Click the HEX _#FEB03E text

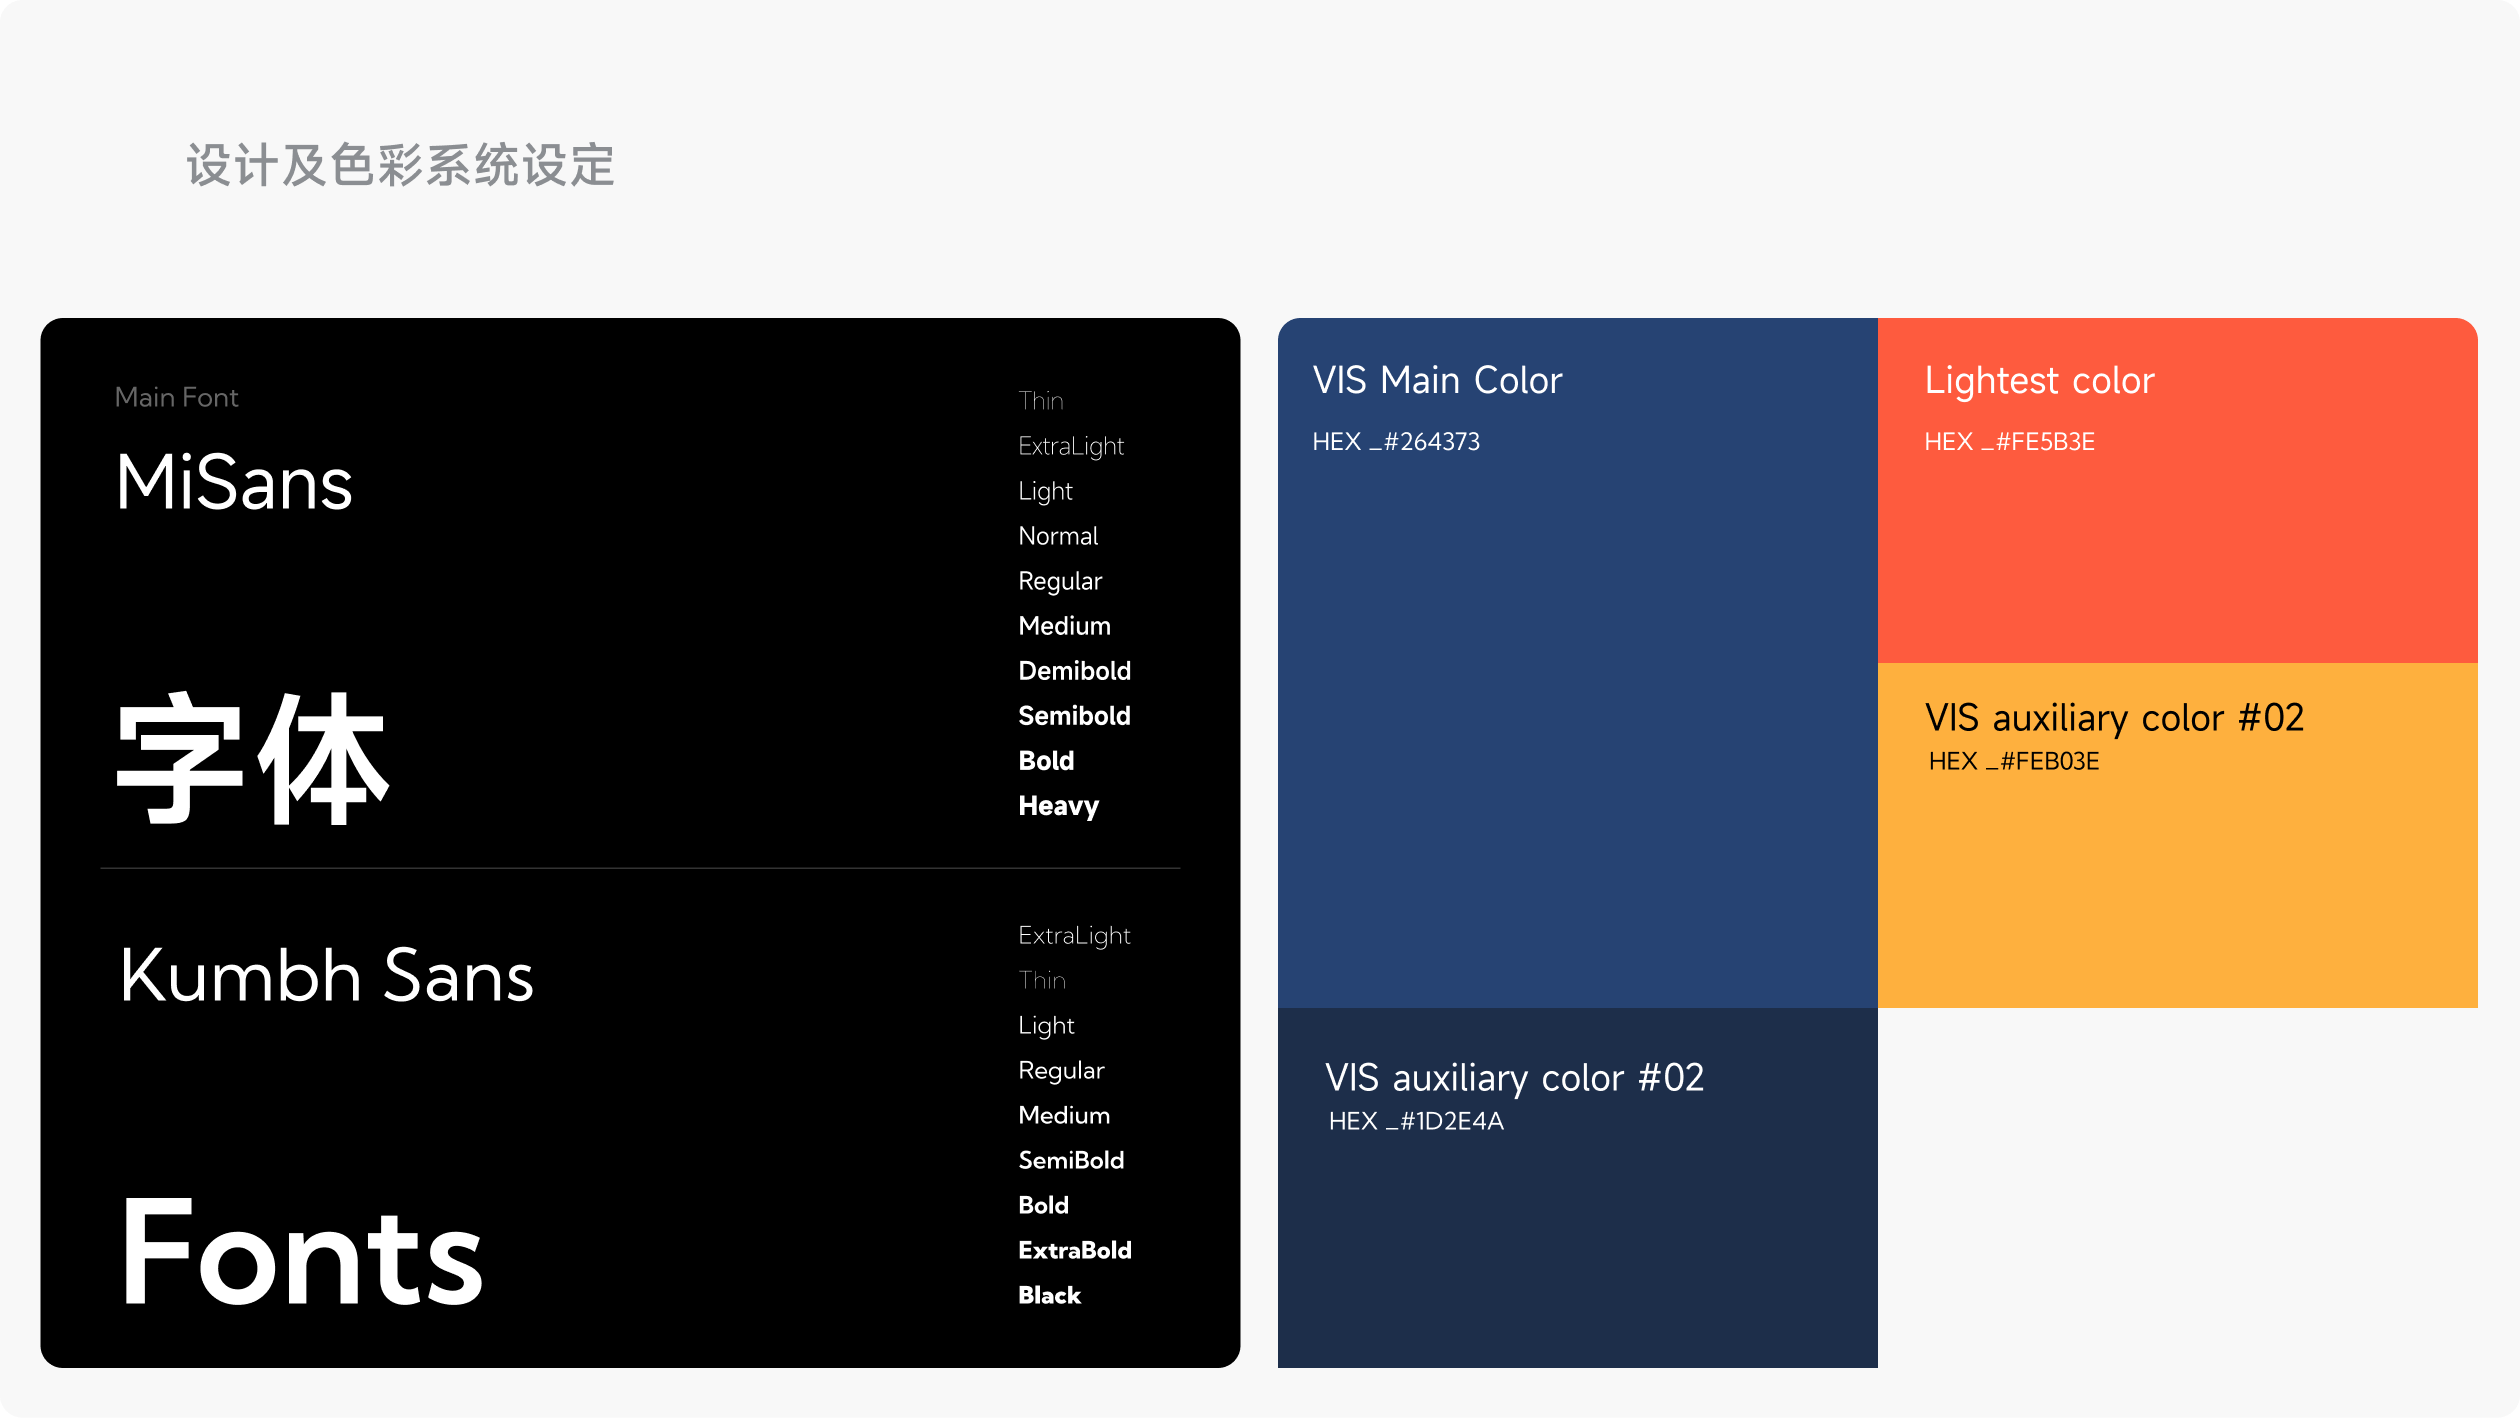[x=2013, y=762]
